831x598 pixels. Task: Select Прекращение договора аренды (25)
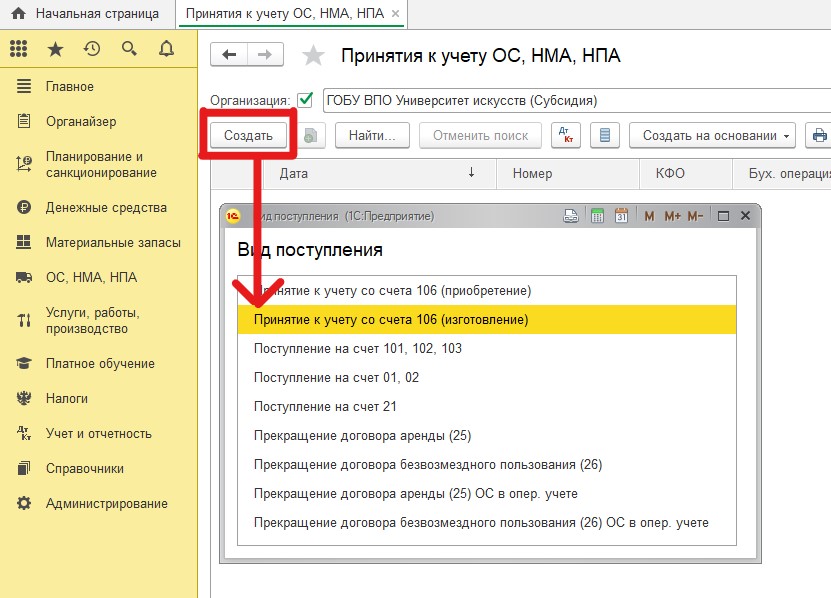(487, 436)
